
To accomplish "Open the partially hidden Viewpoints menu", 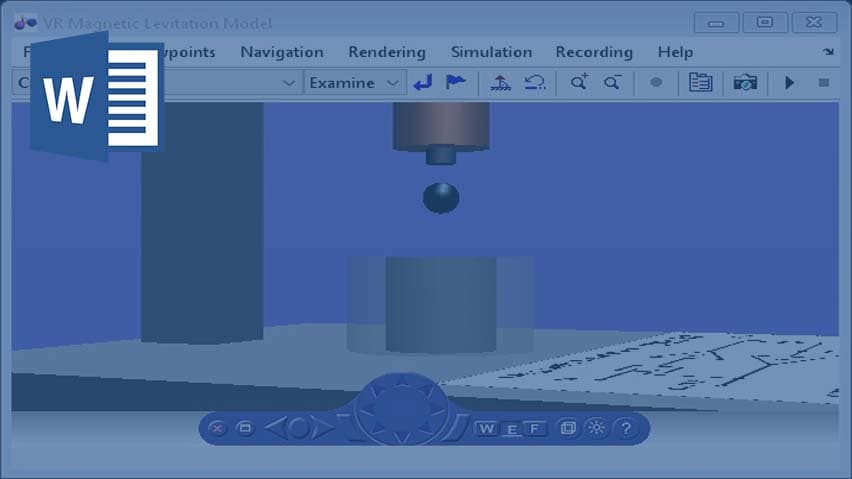I will point(189,52).
